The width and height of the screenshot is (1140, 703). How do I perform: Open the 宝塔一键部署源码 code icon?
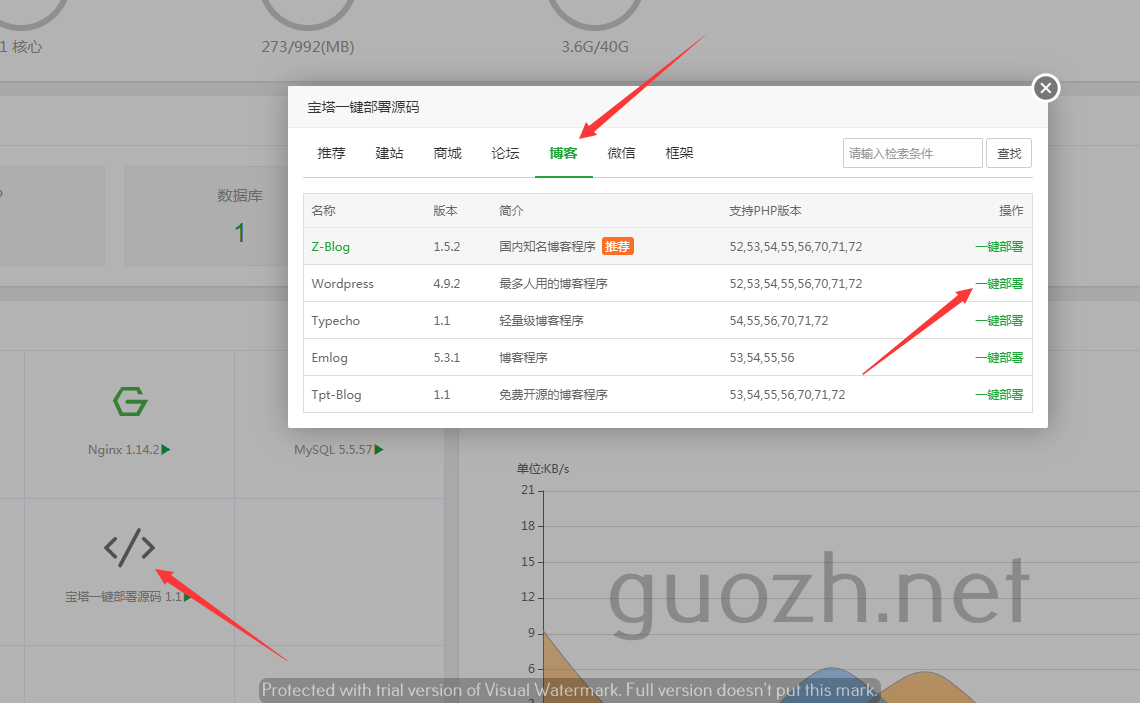[x=129, y=547]
